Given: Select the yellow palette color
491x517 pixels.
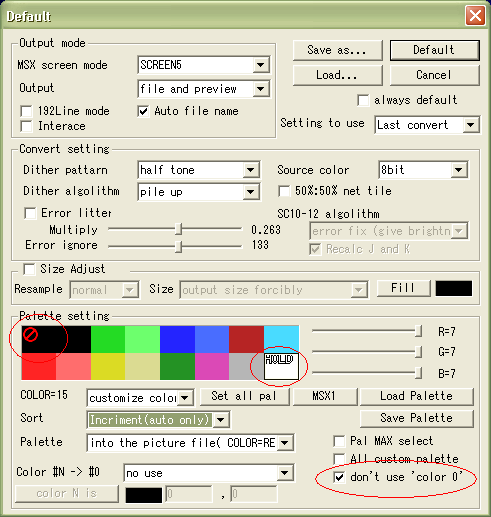Looking at the screenshot, I should point(108,366).
